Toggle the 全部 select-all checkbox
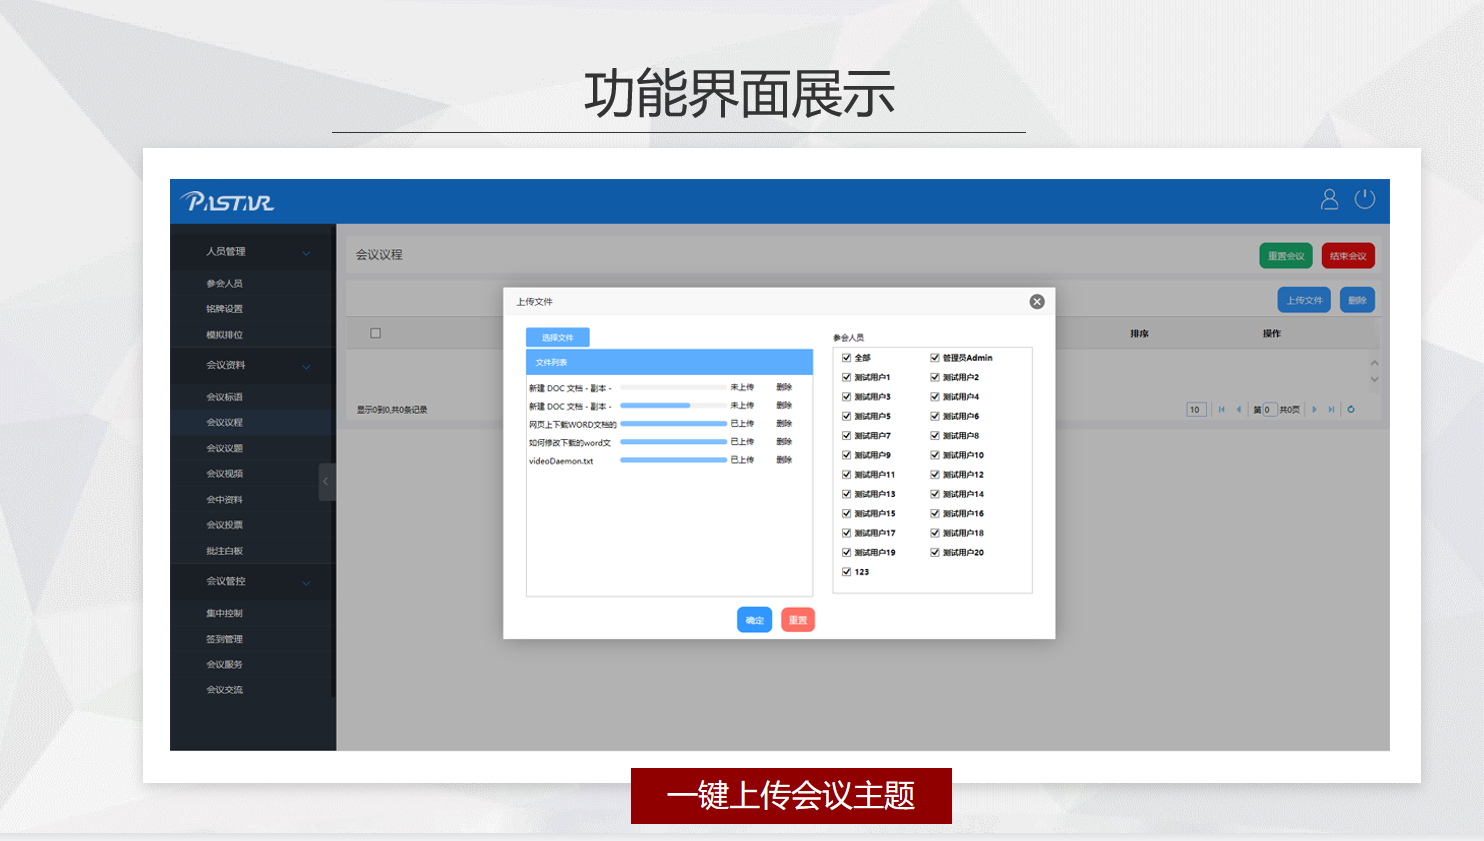Image resolution: width=1484 pixels, height=841 pixels. 846,358
